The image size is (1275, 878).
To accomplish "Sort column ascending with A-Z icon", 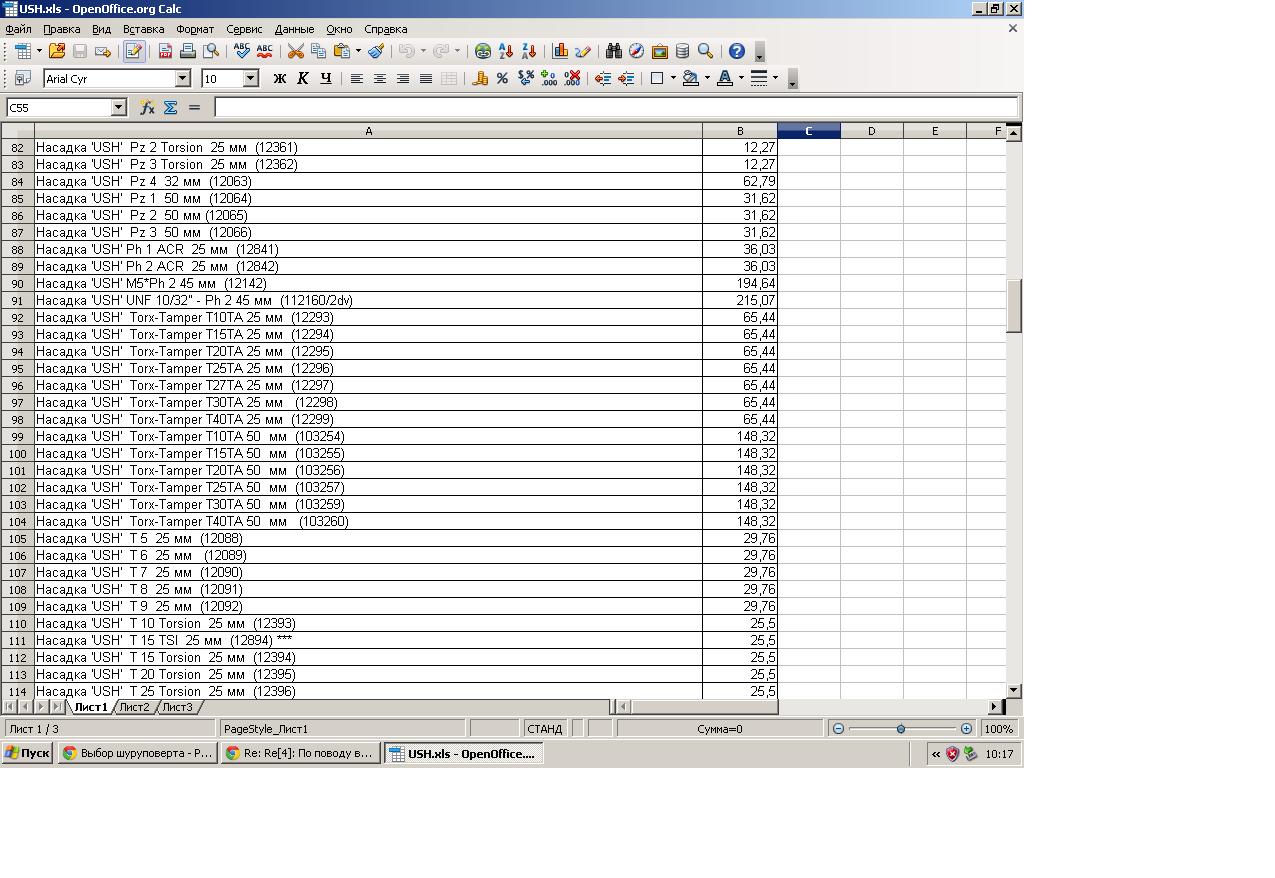I will click(506, 51).
